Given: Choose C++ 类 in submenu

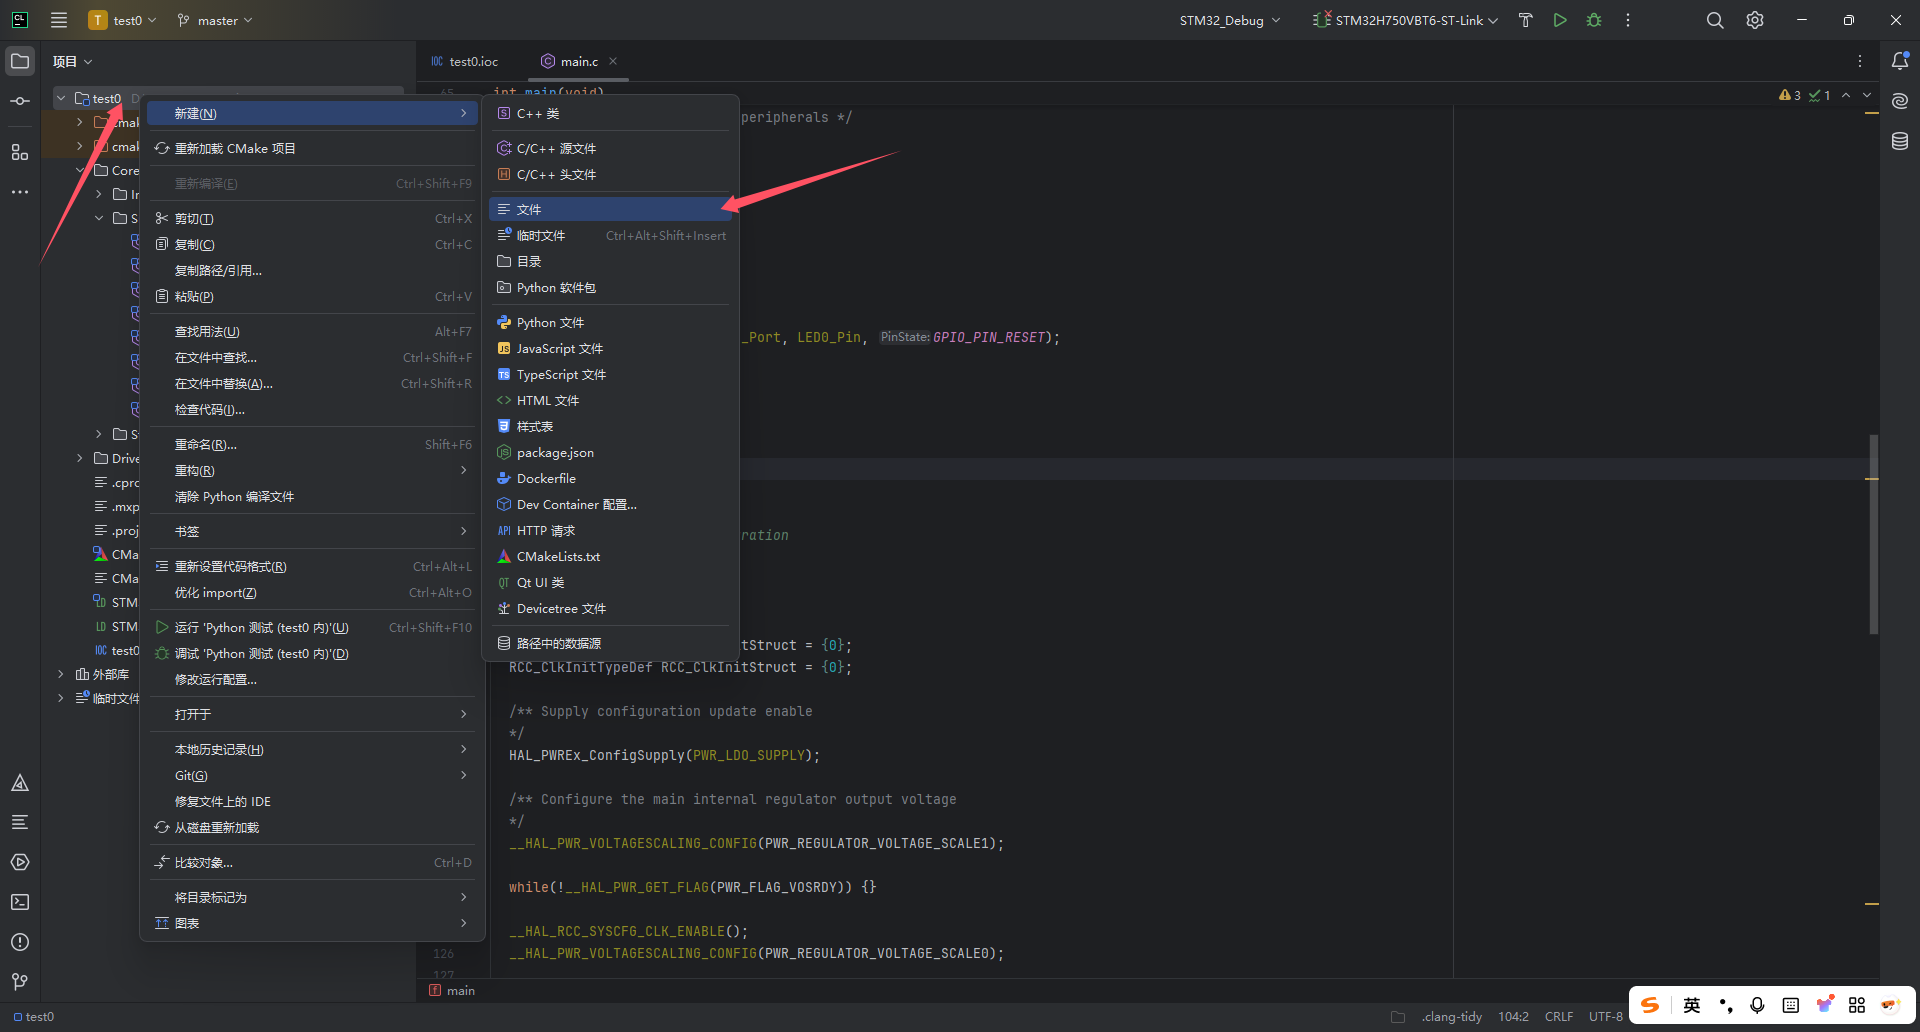Looking at the screenshot, I should click(610, 113).
